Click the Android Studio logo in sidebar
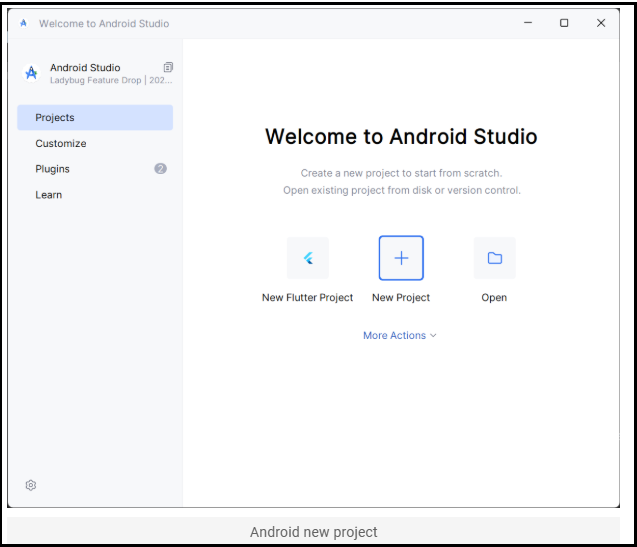637x547 pixels. [x=31, y=73]
